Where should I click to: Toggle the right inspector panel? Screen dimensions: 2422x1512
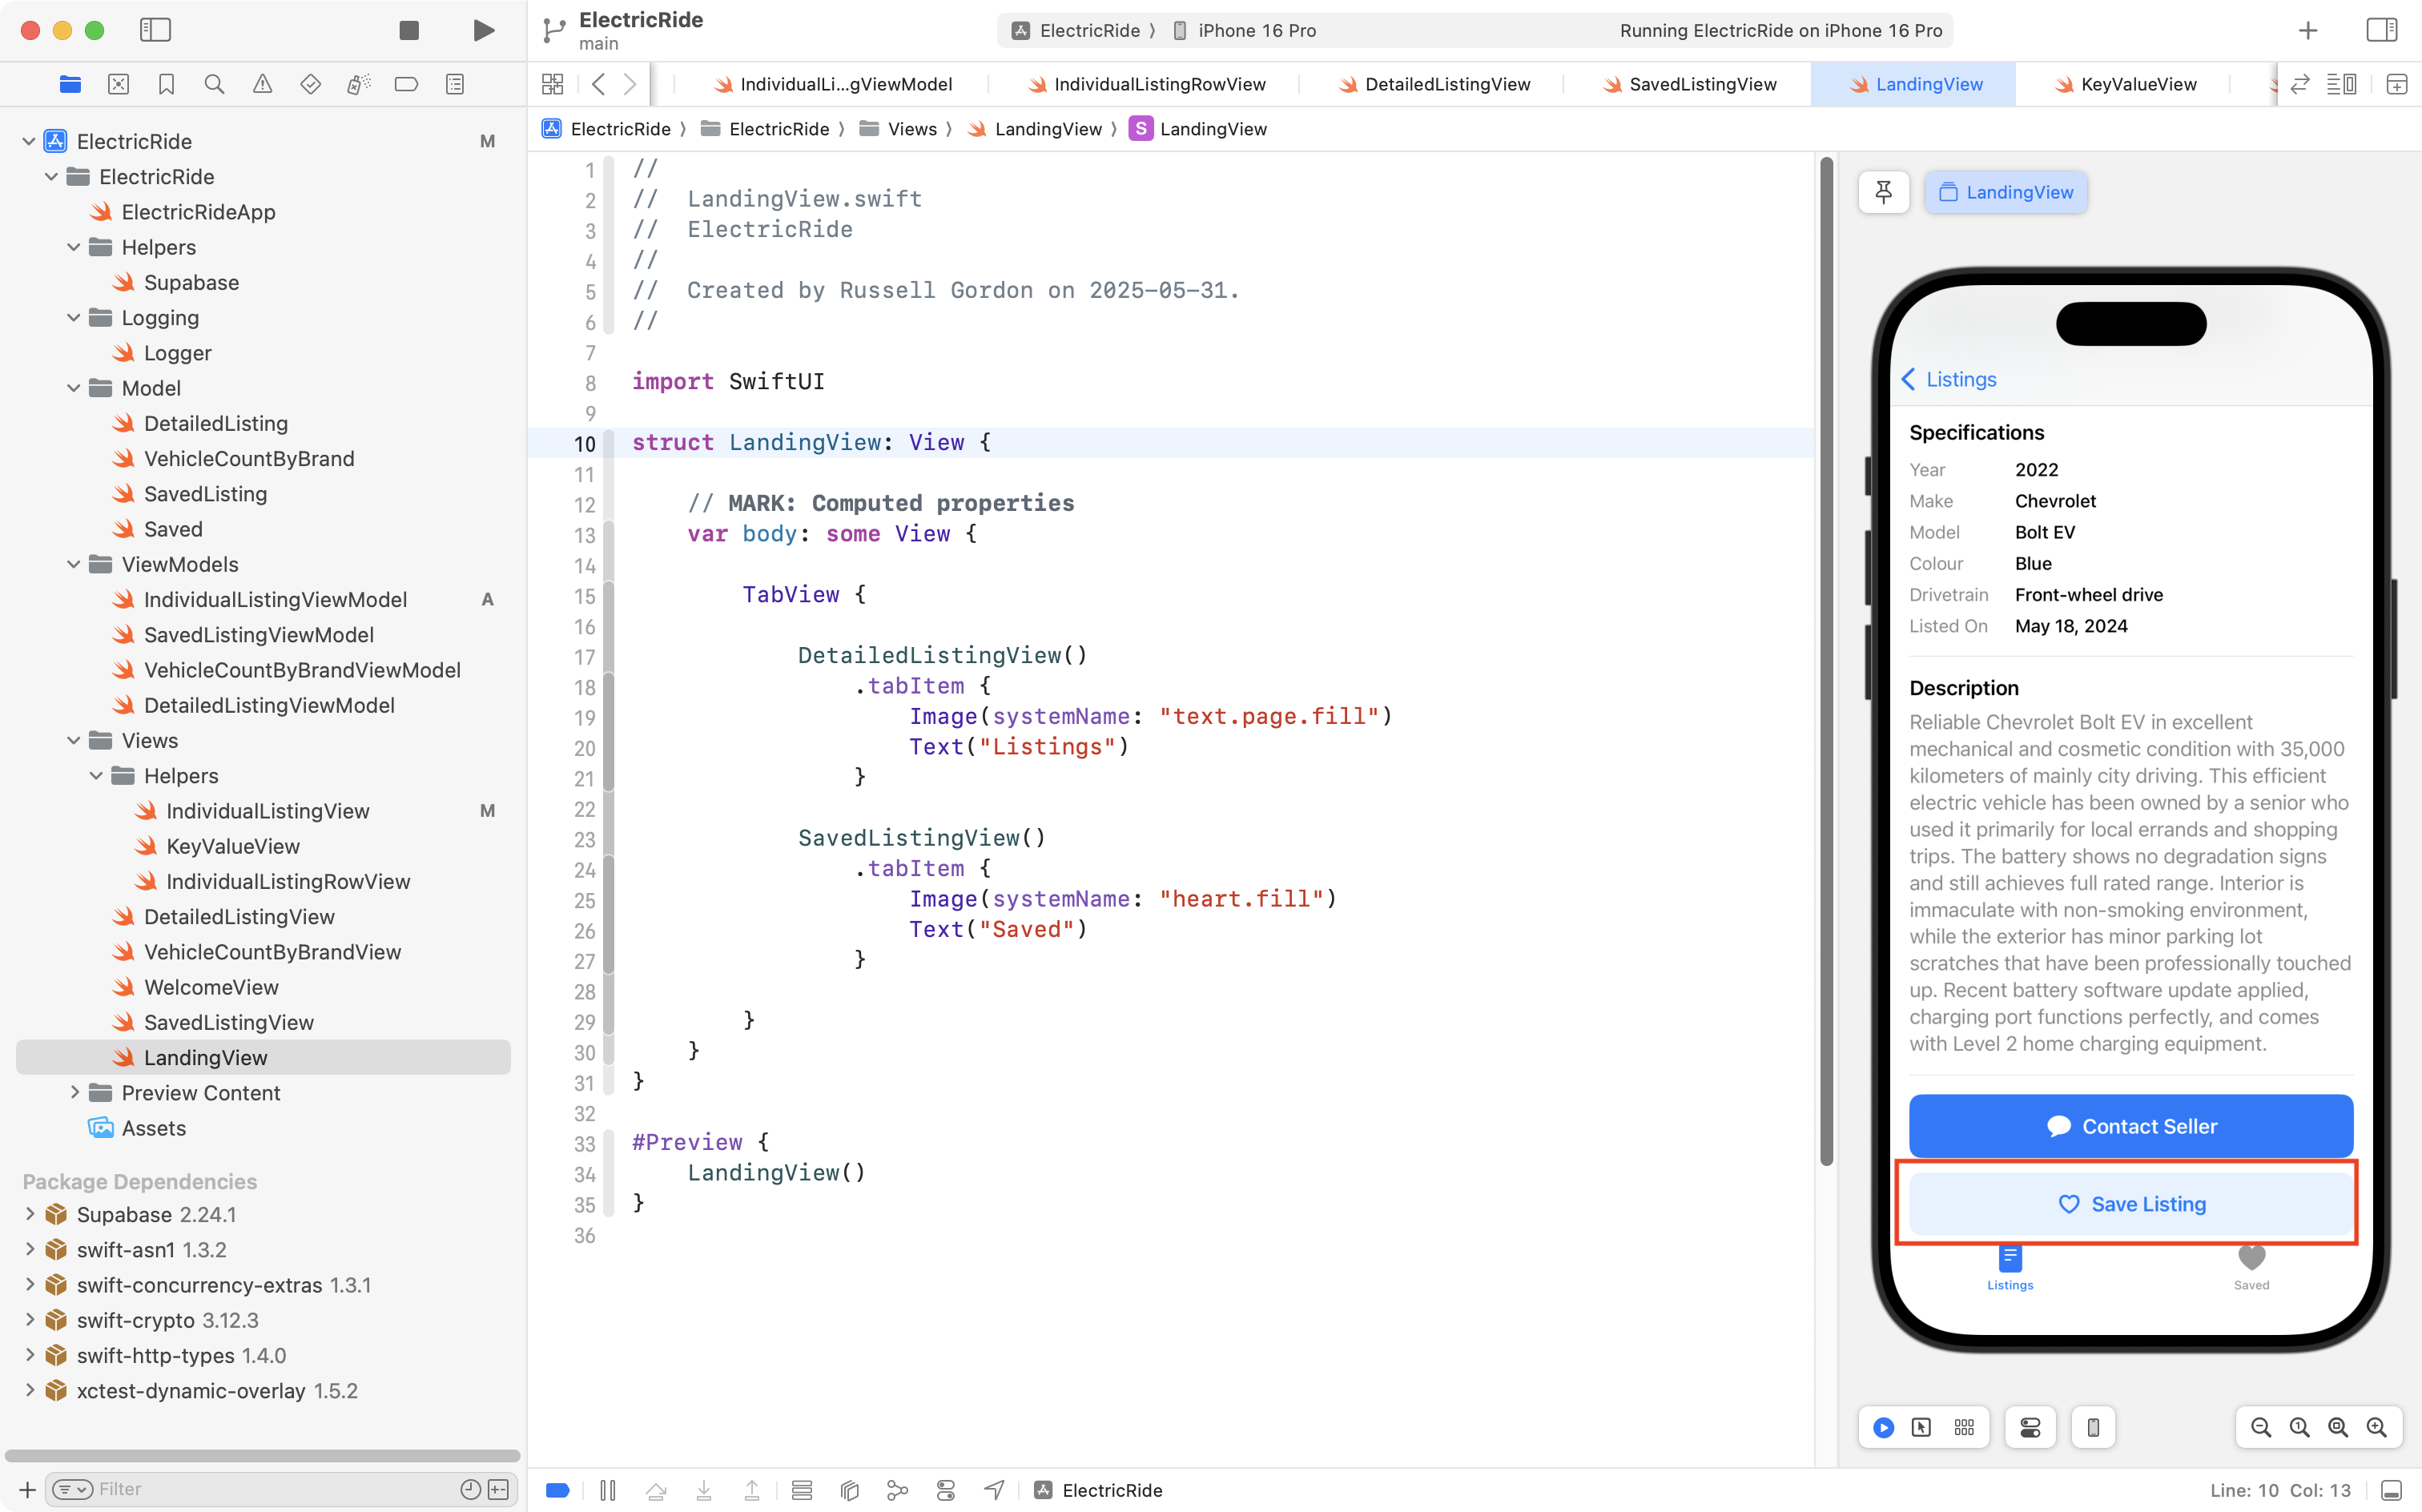point(2382,30)
